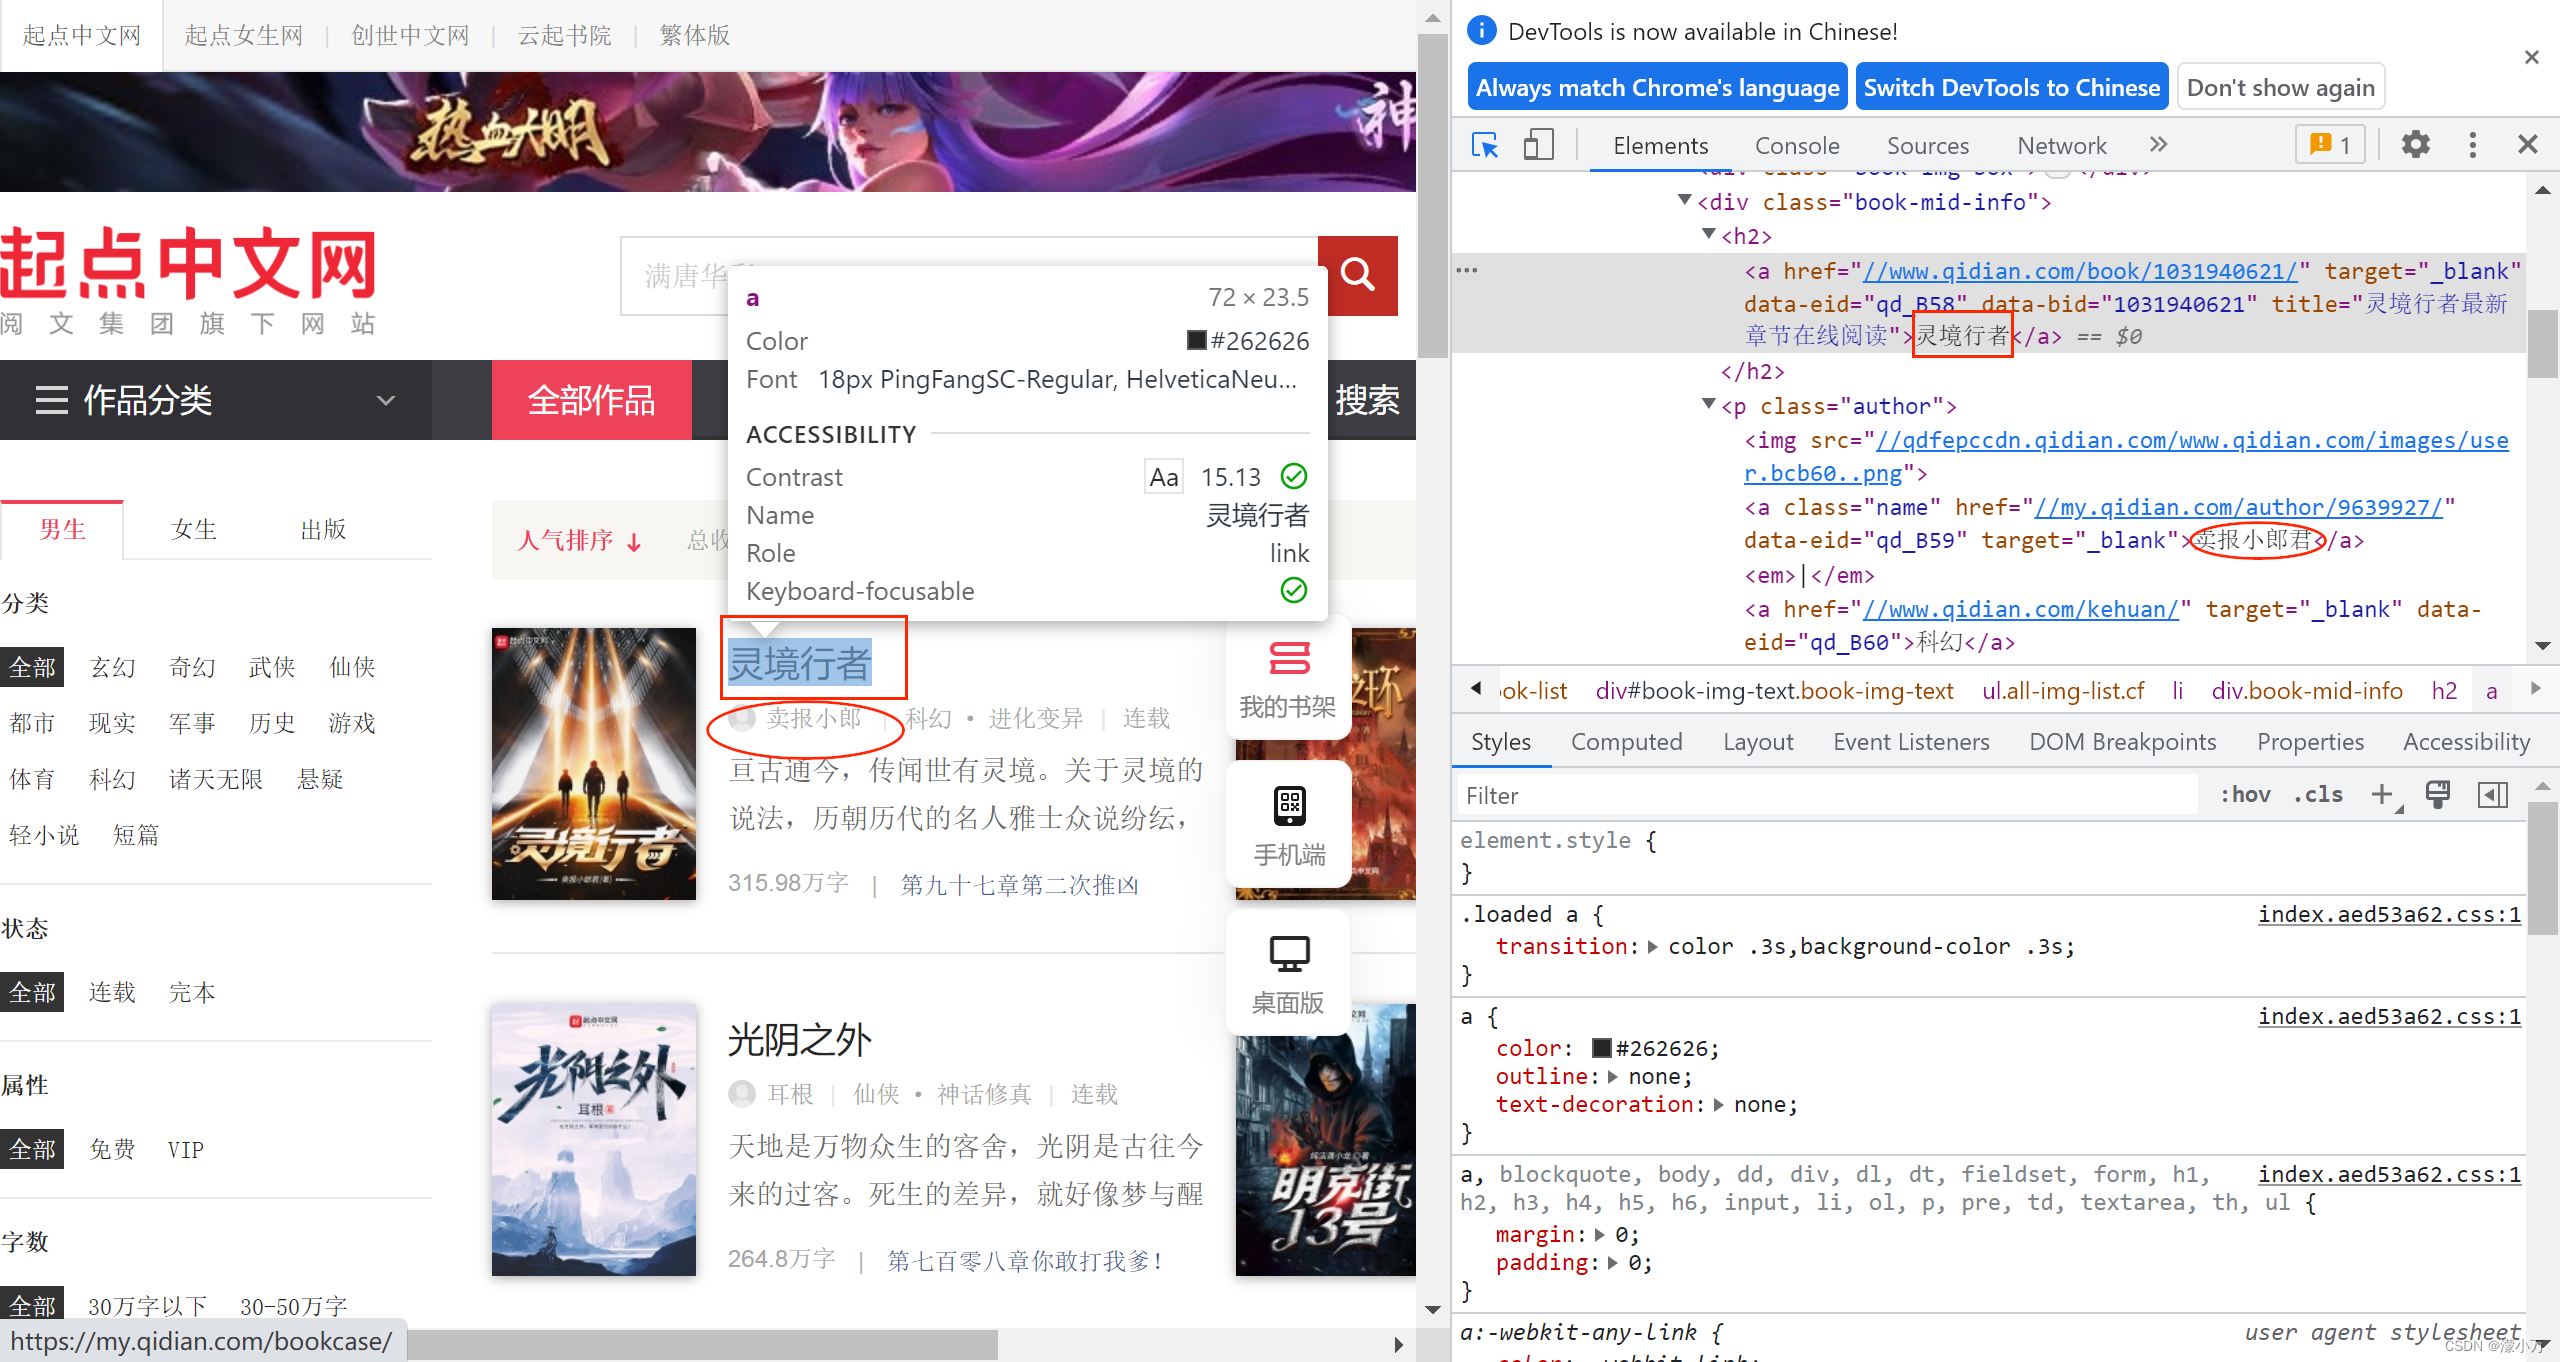This screenshot has width=2560, height=1362.
Task: Switch to the Console tab
Action: 1797,146
